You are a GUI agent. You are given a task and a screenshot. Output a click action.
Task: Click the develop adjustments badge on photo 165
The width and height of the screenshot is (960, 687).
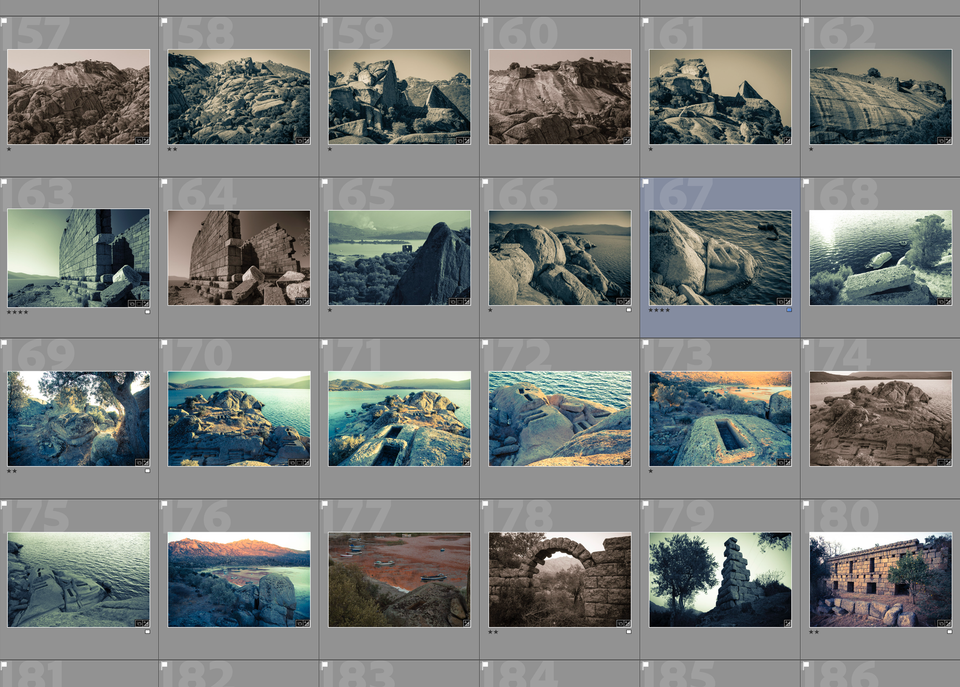click(467, 301)
